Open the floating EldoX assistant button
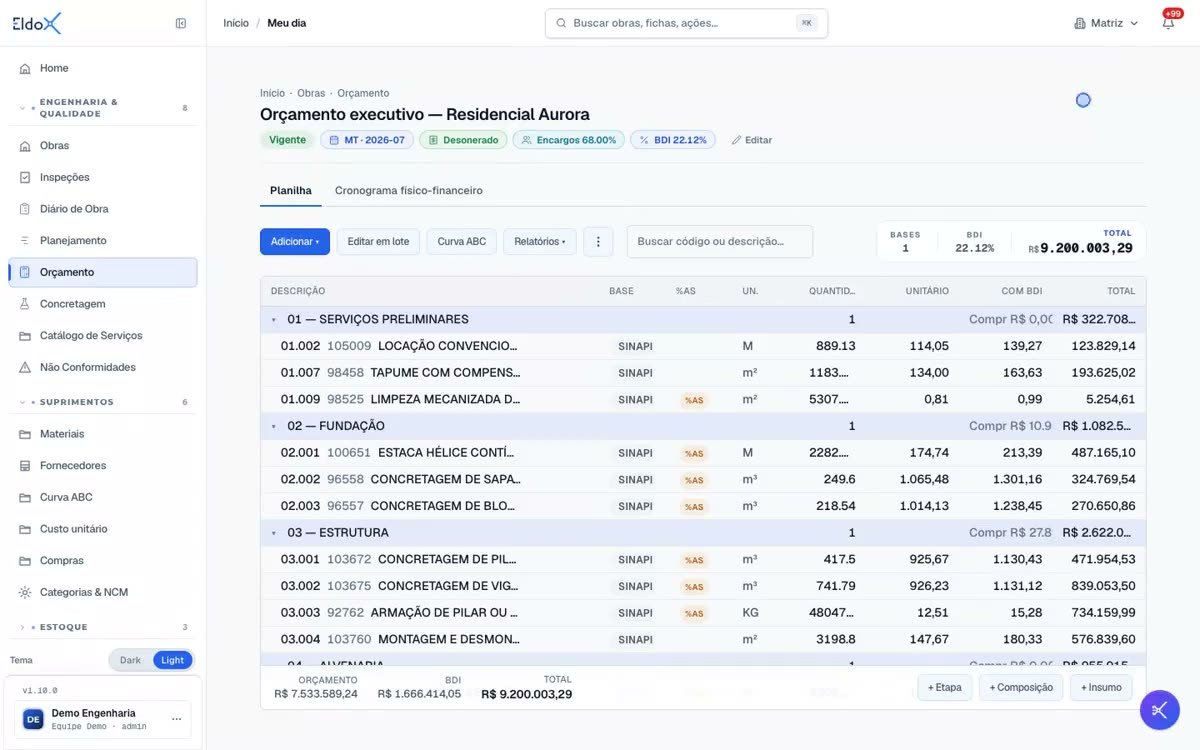Screen dimensions: 1200x750 [1160, 710]
